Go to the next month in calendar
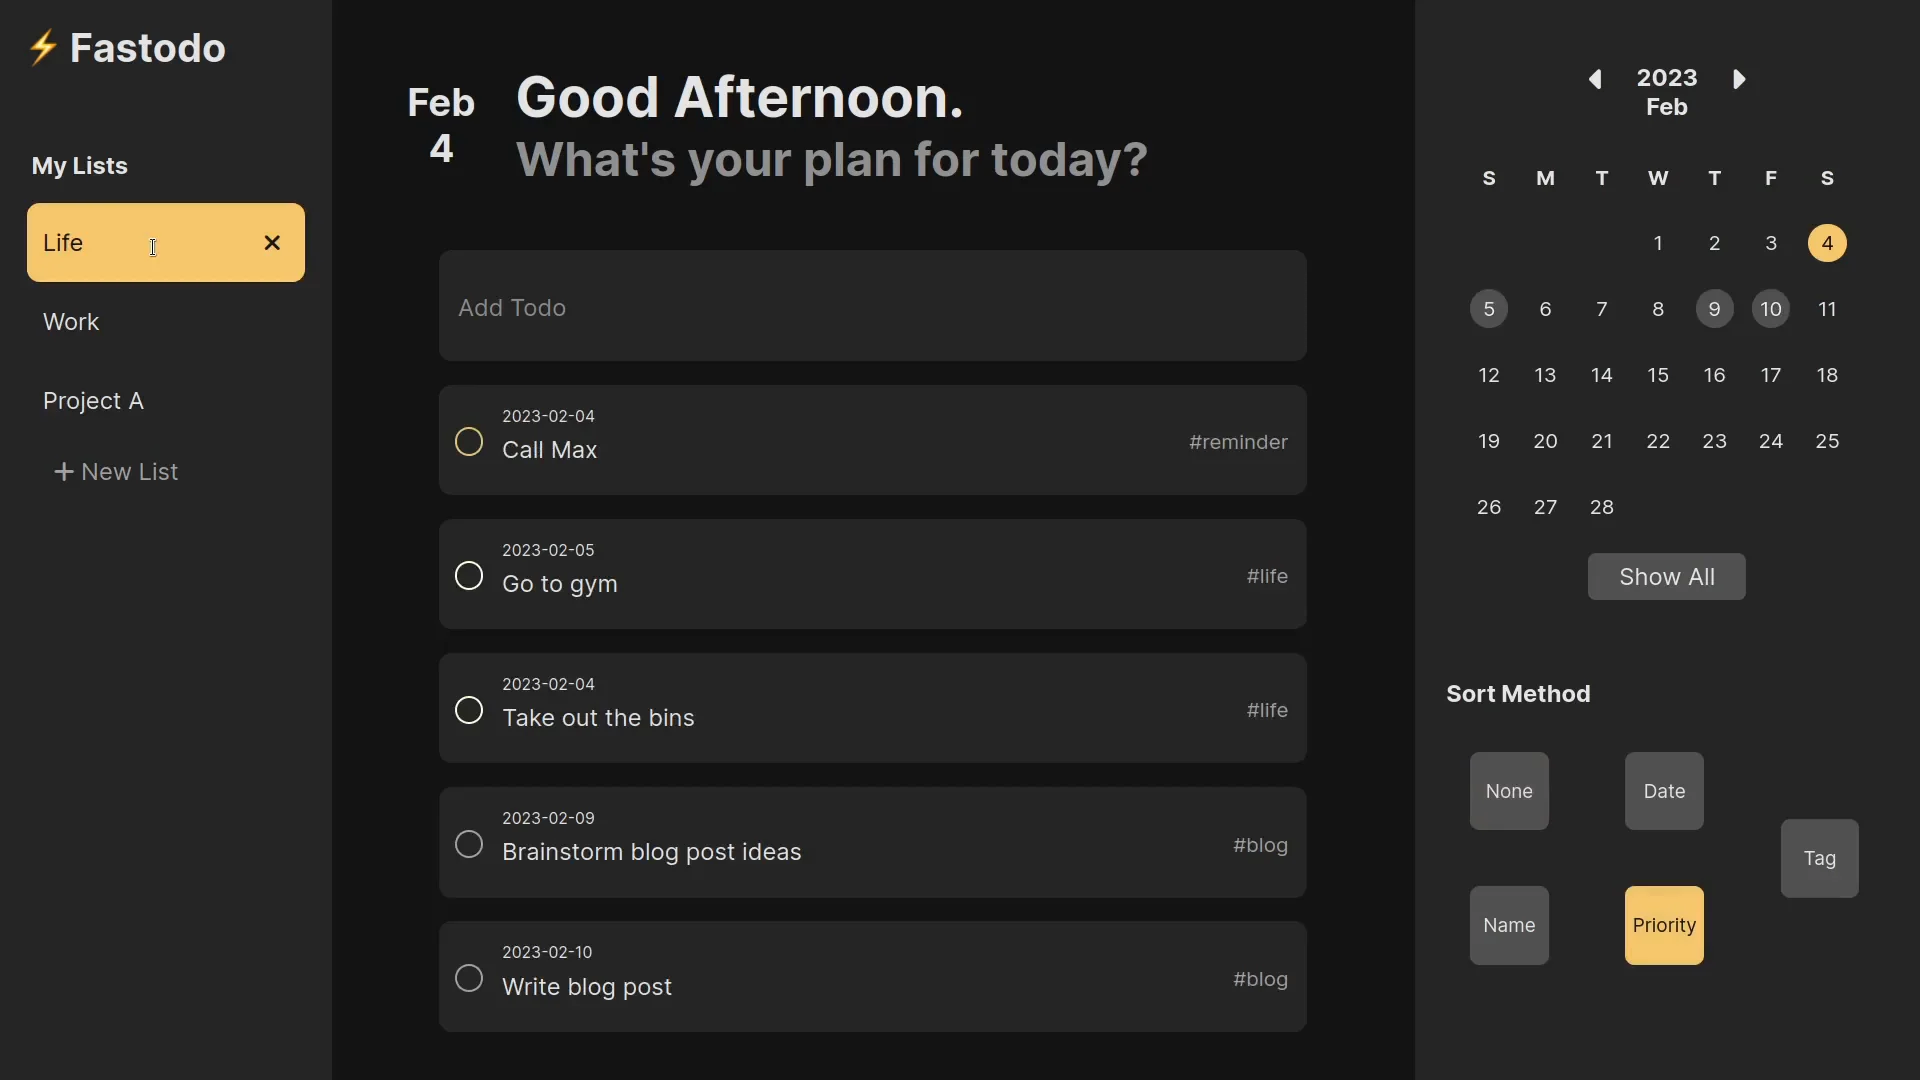This screenshot has width=1920, height=1080. (x=1739, y=79)
